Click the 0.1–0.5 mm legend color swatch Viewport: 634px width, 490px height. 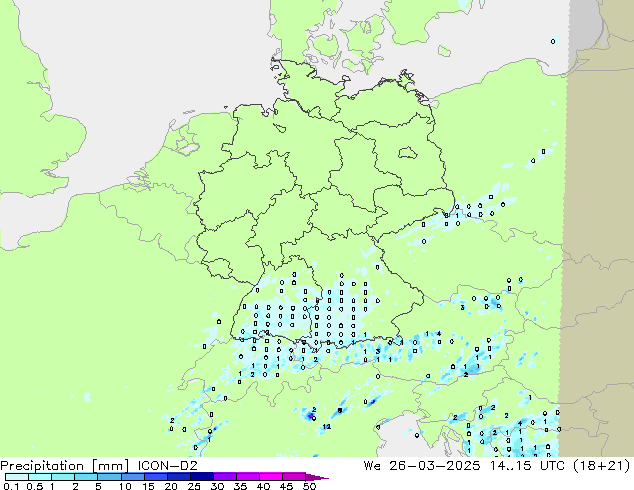17,477
